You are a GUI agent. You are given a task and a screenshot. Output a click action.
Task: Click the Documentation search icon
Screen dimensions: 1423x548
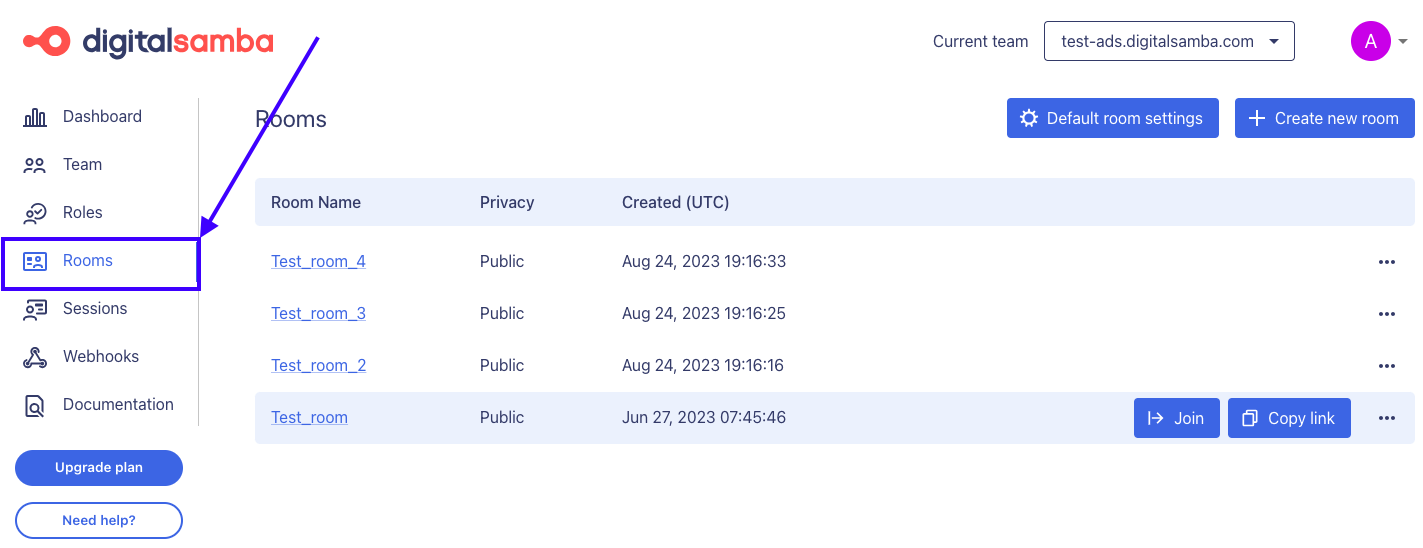35,405
